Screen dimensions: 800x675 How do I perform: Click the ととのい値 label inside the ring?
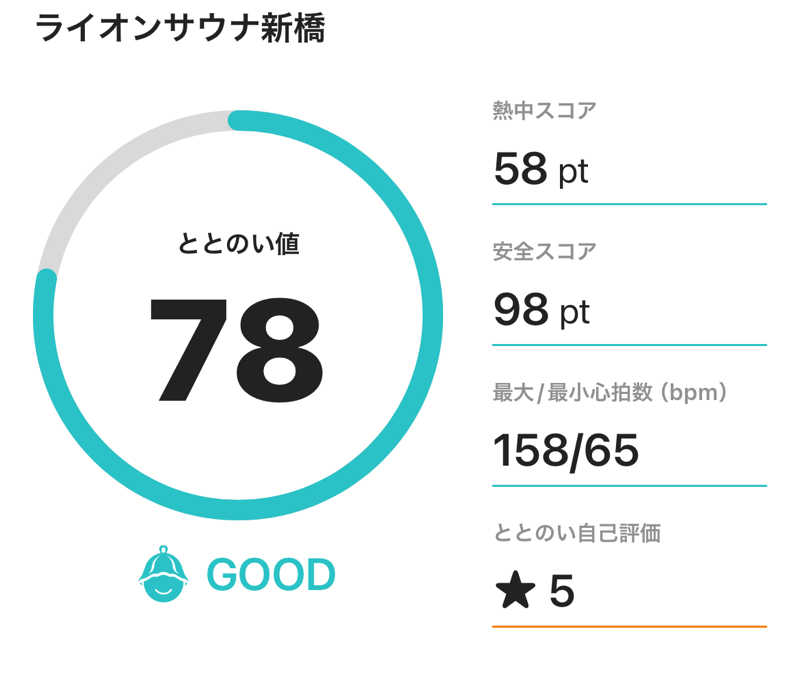238,243
